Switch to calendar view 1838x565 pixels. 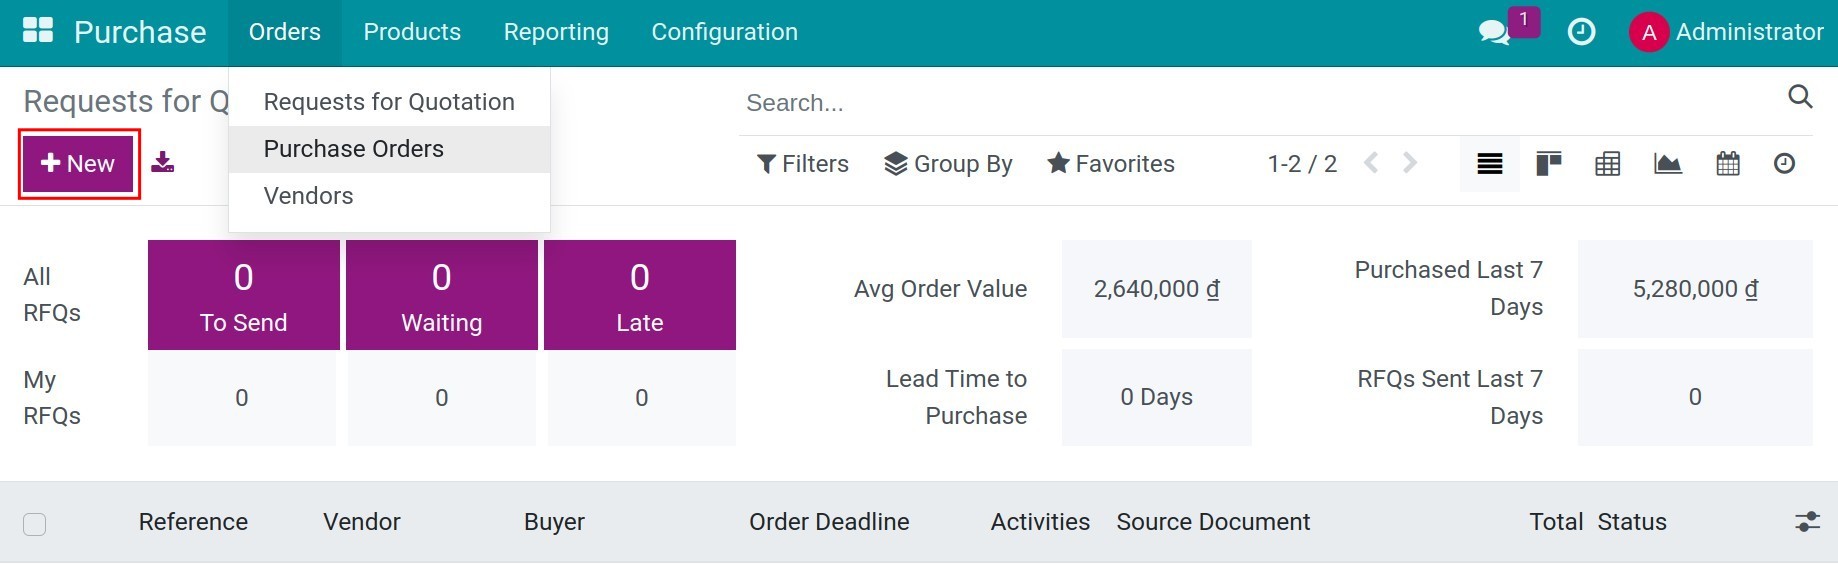click(1728, 164)
